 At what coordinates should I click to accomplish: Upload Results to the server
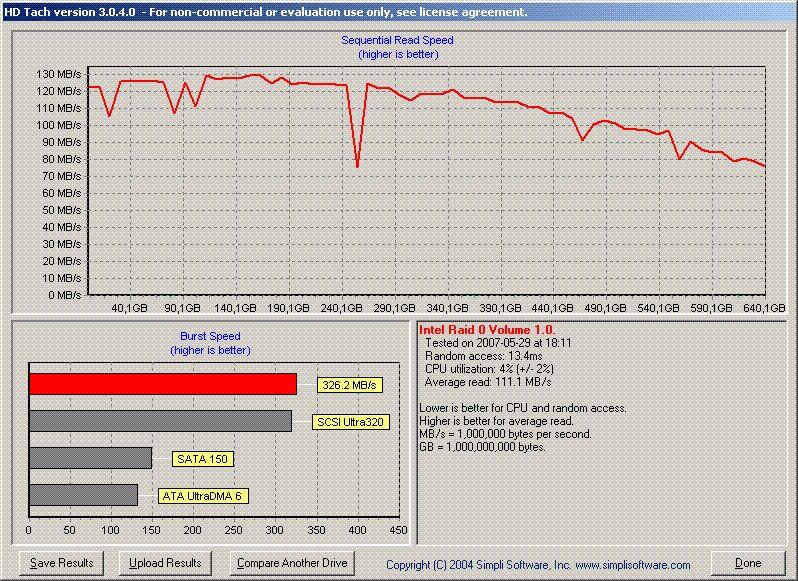(165, 563)
